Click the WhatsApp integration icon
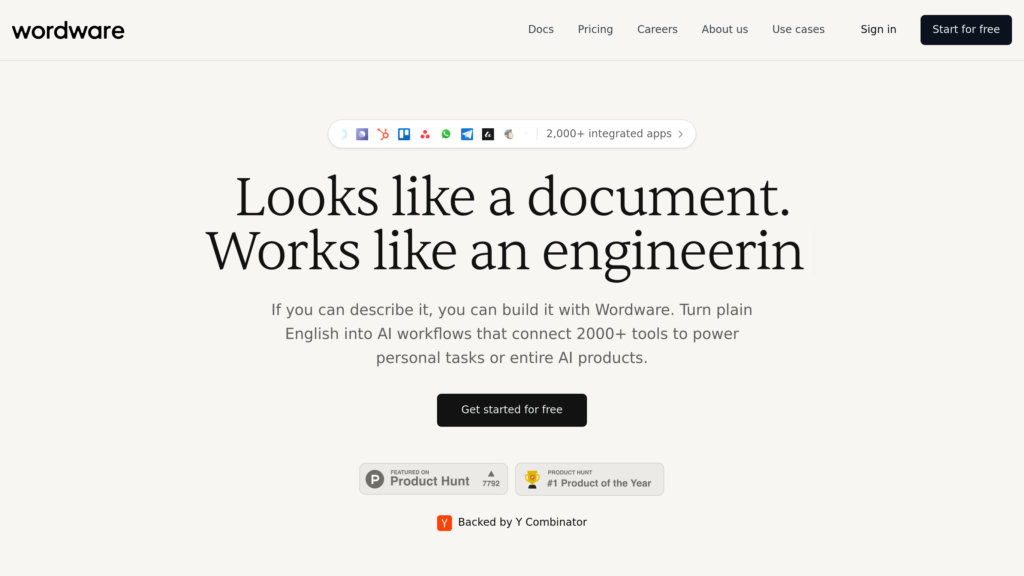 [446, 134]
